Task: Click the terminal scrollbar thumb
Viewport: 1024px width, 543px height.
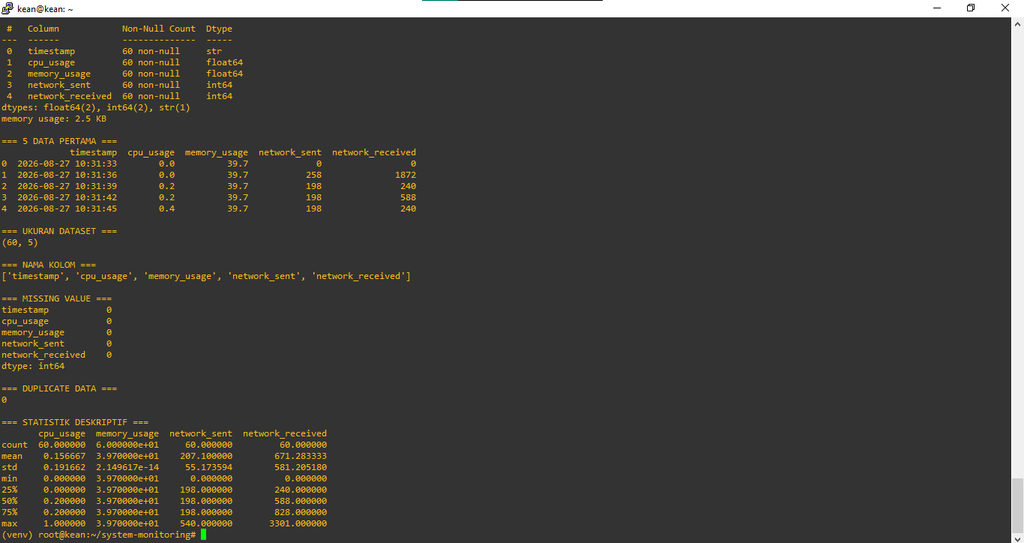Action: coord(1017,504)
